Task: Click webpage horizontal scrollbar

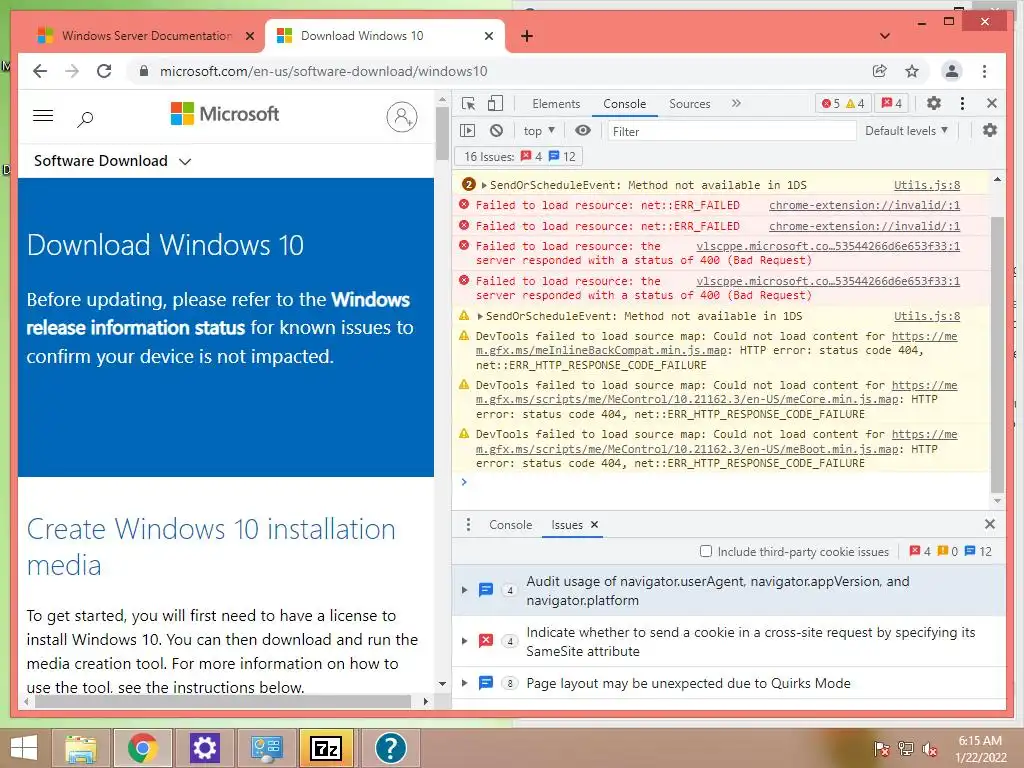Action: [223, 701]
